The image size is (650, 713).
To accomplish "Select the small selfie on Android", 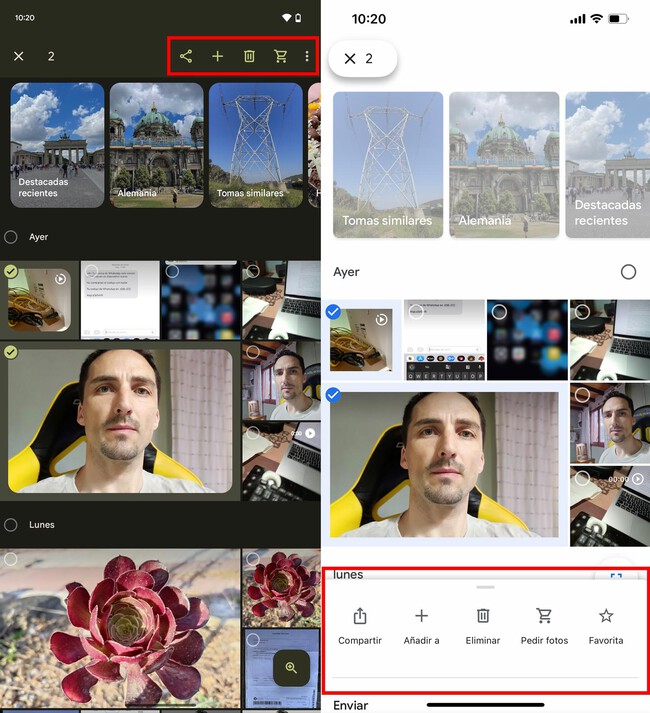I will click(253, 352).
